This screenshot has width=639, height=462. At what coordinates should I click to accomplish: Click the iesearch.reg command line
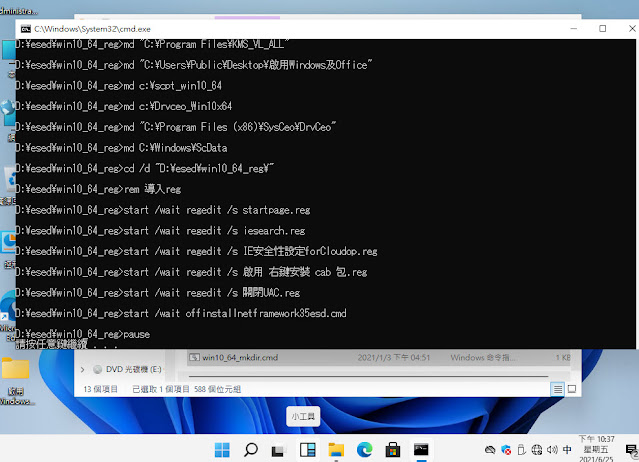(160, 231)
